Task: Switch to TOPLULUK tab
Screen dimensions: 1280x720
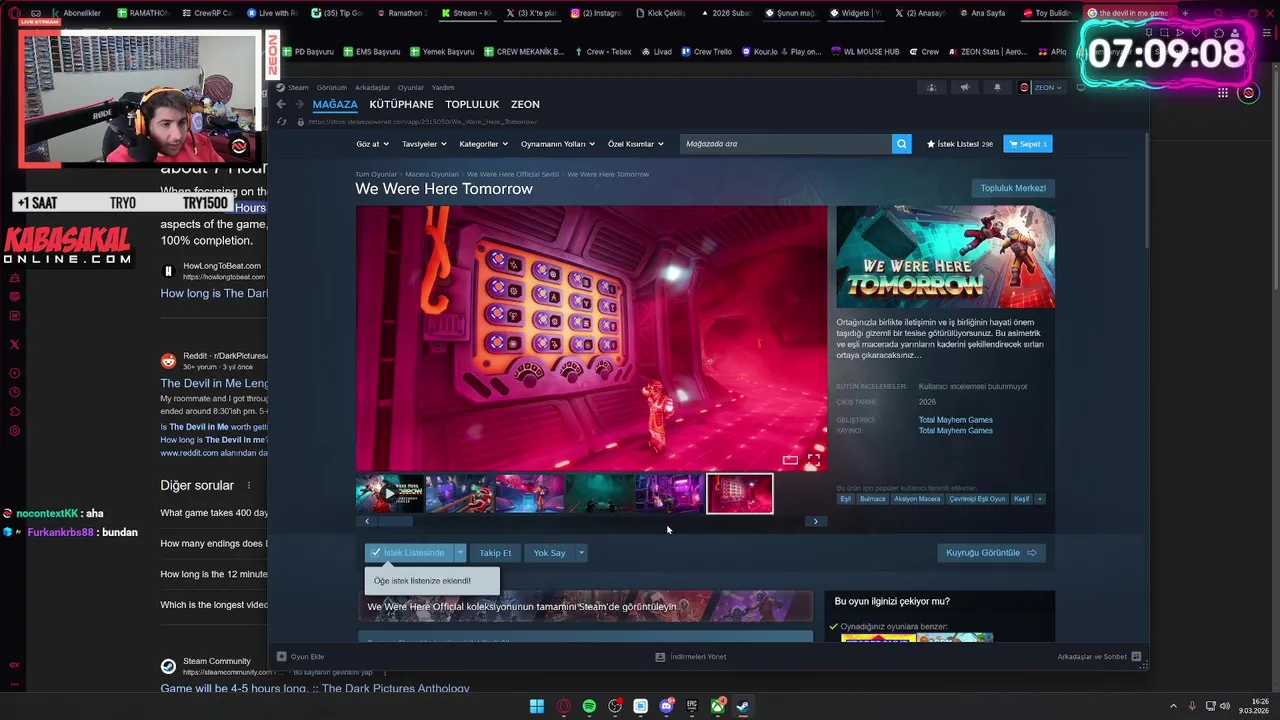Action: tap(472, 104)
